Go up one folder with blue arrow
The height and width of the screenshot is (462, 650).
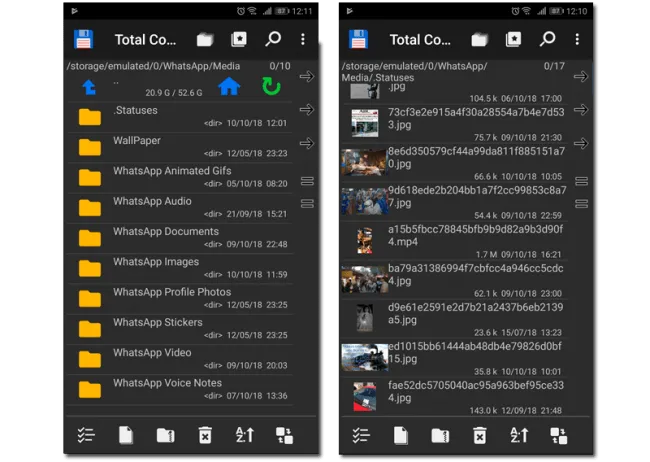point(89,87)
